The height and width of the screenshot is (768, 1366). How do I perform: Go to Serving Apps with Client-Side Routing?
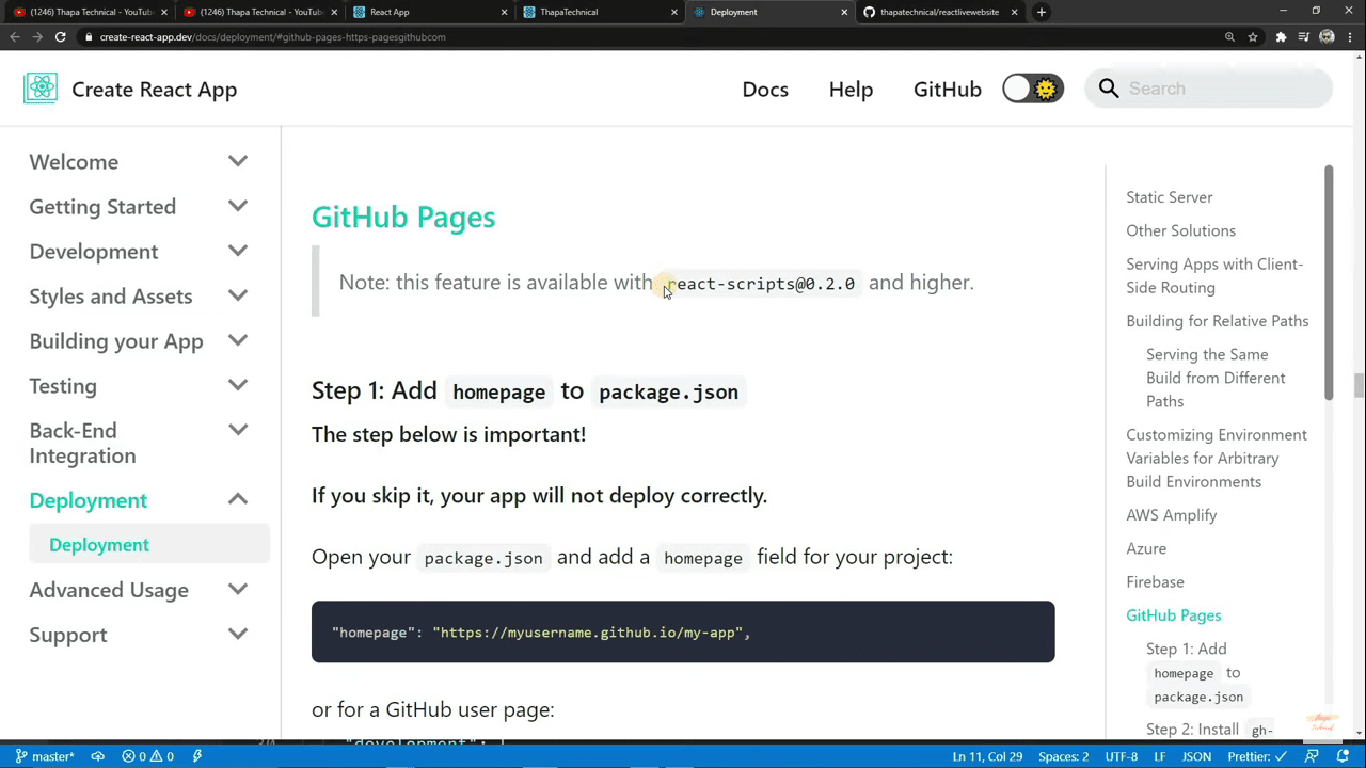click(x=1214, y=275)
